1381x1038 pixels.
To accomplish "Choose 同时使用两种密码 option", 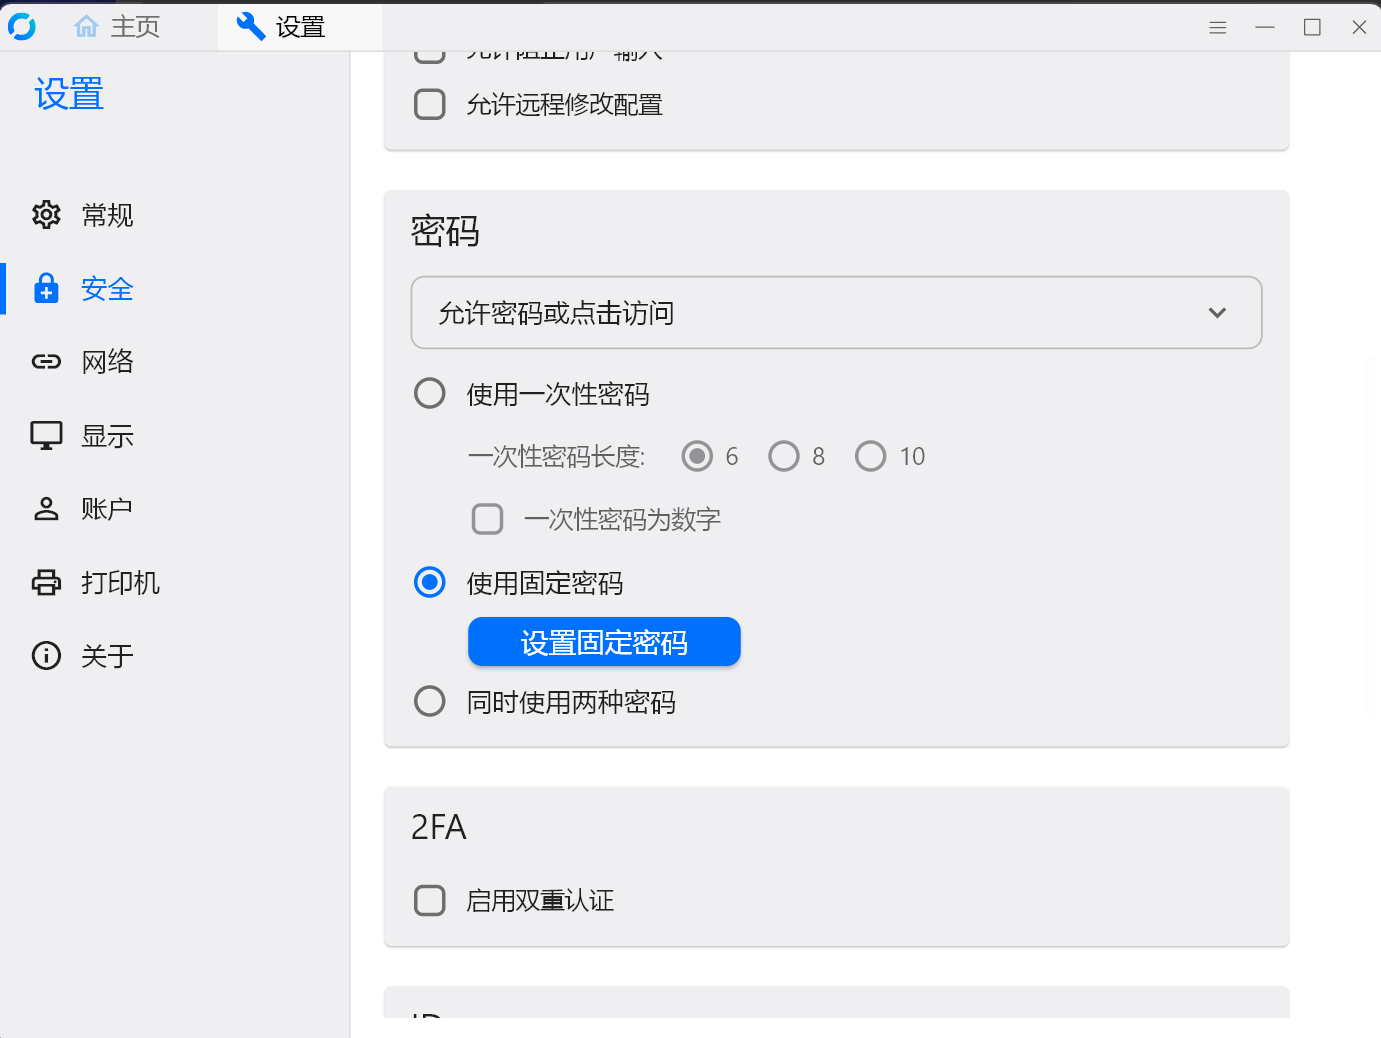I will (x=429, y=701).
